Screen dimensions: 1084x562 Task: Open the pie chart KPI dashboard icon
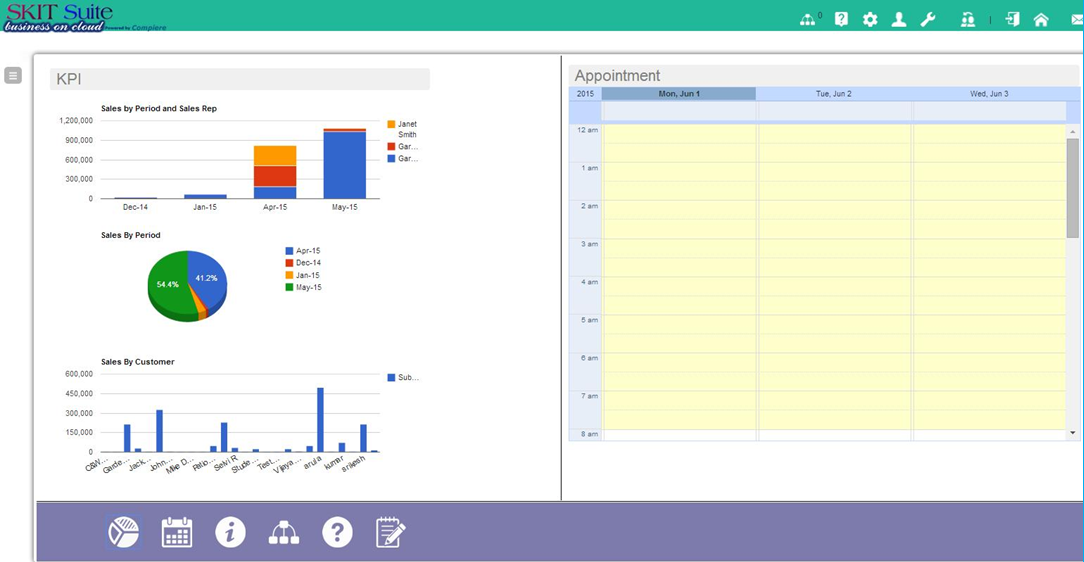coord(124,532)
